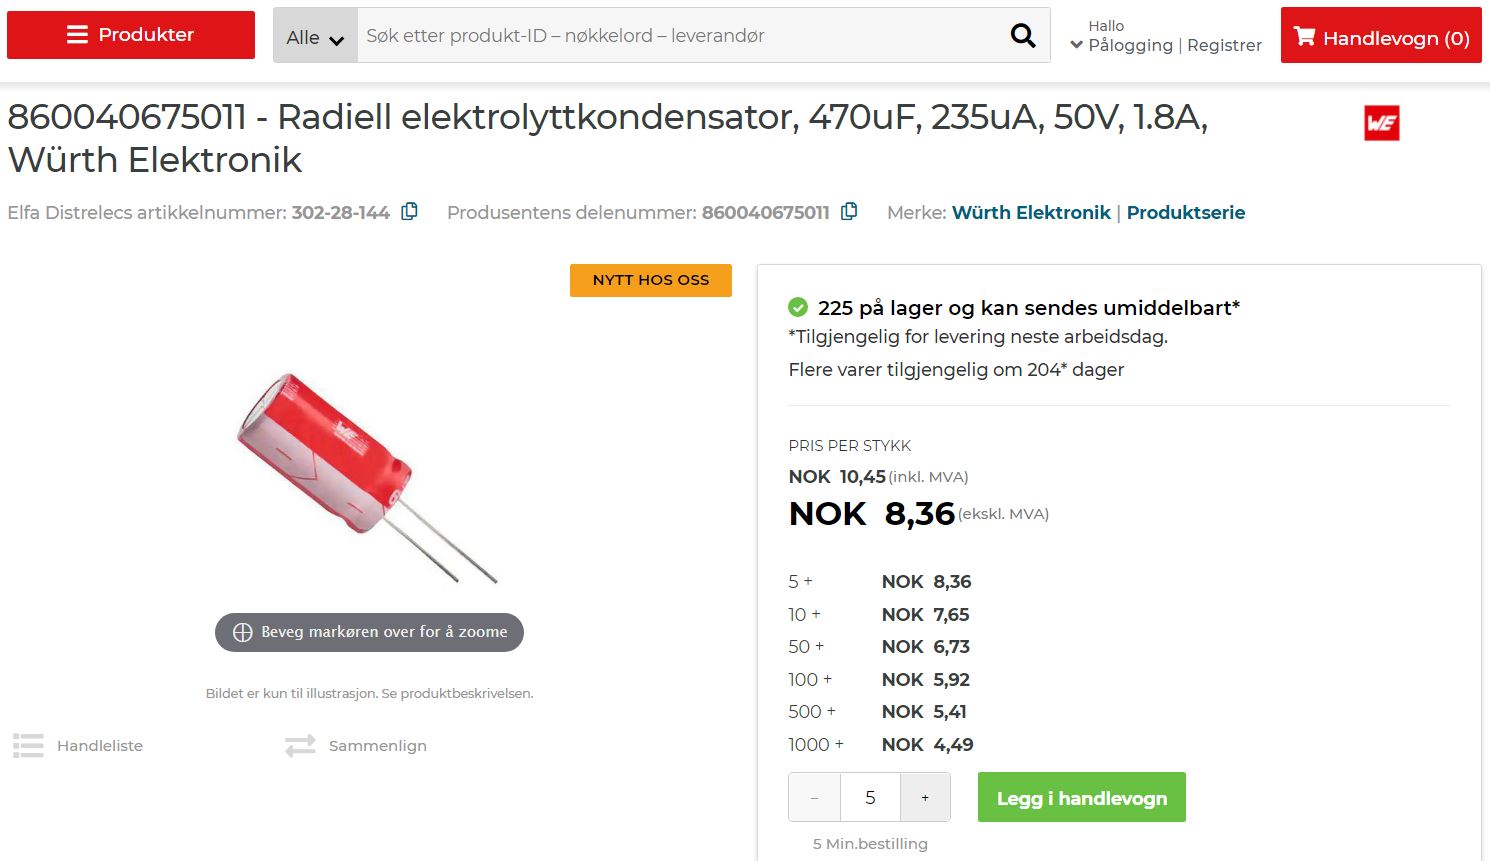Click the Würth Elektronik WE logo
The width and height of the screenshot is (1490, 861).
[x=1381, y=123]
